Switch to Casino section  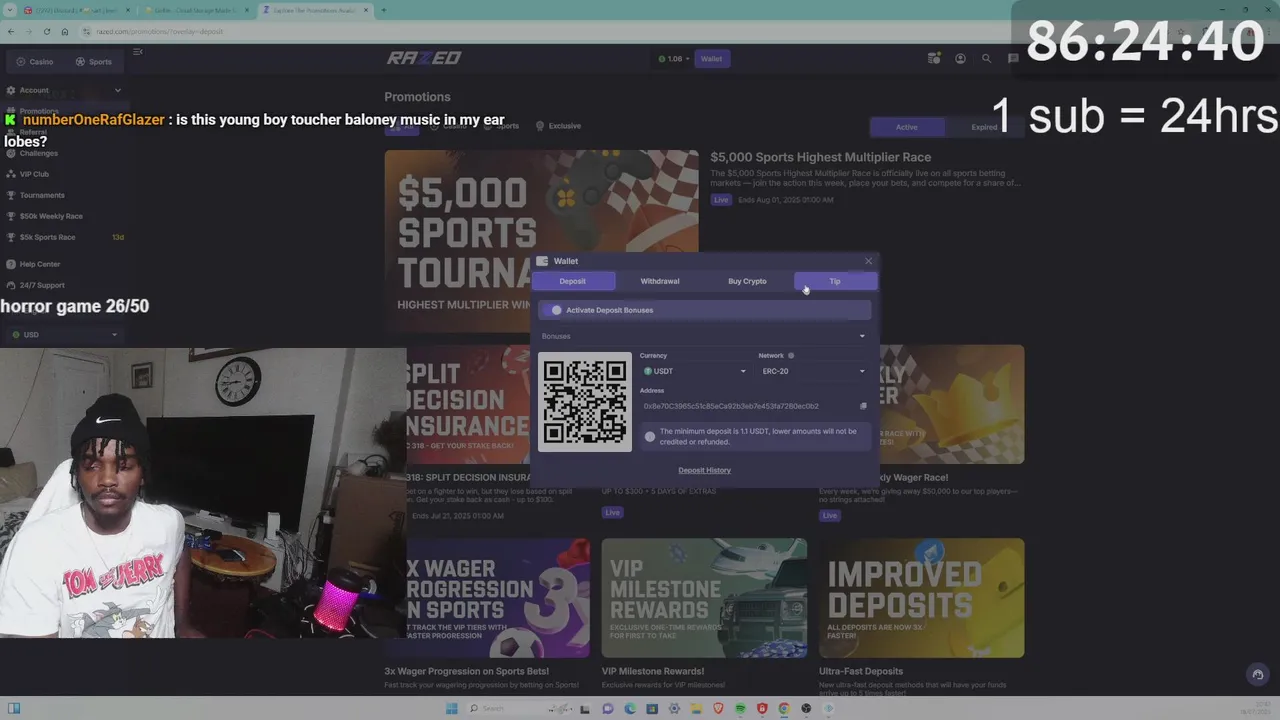click(35, 62)
